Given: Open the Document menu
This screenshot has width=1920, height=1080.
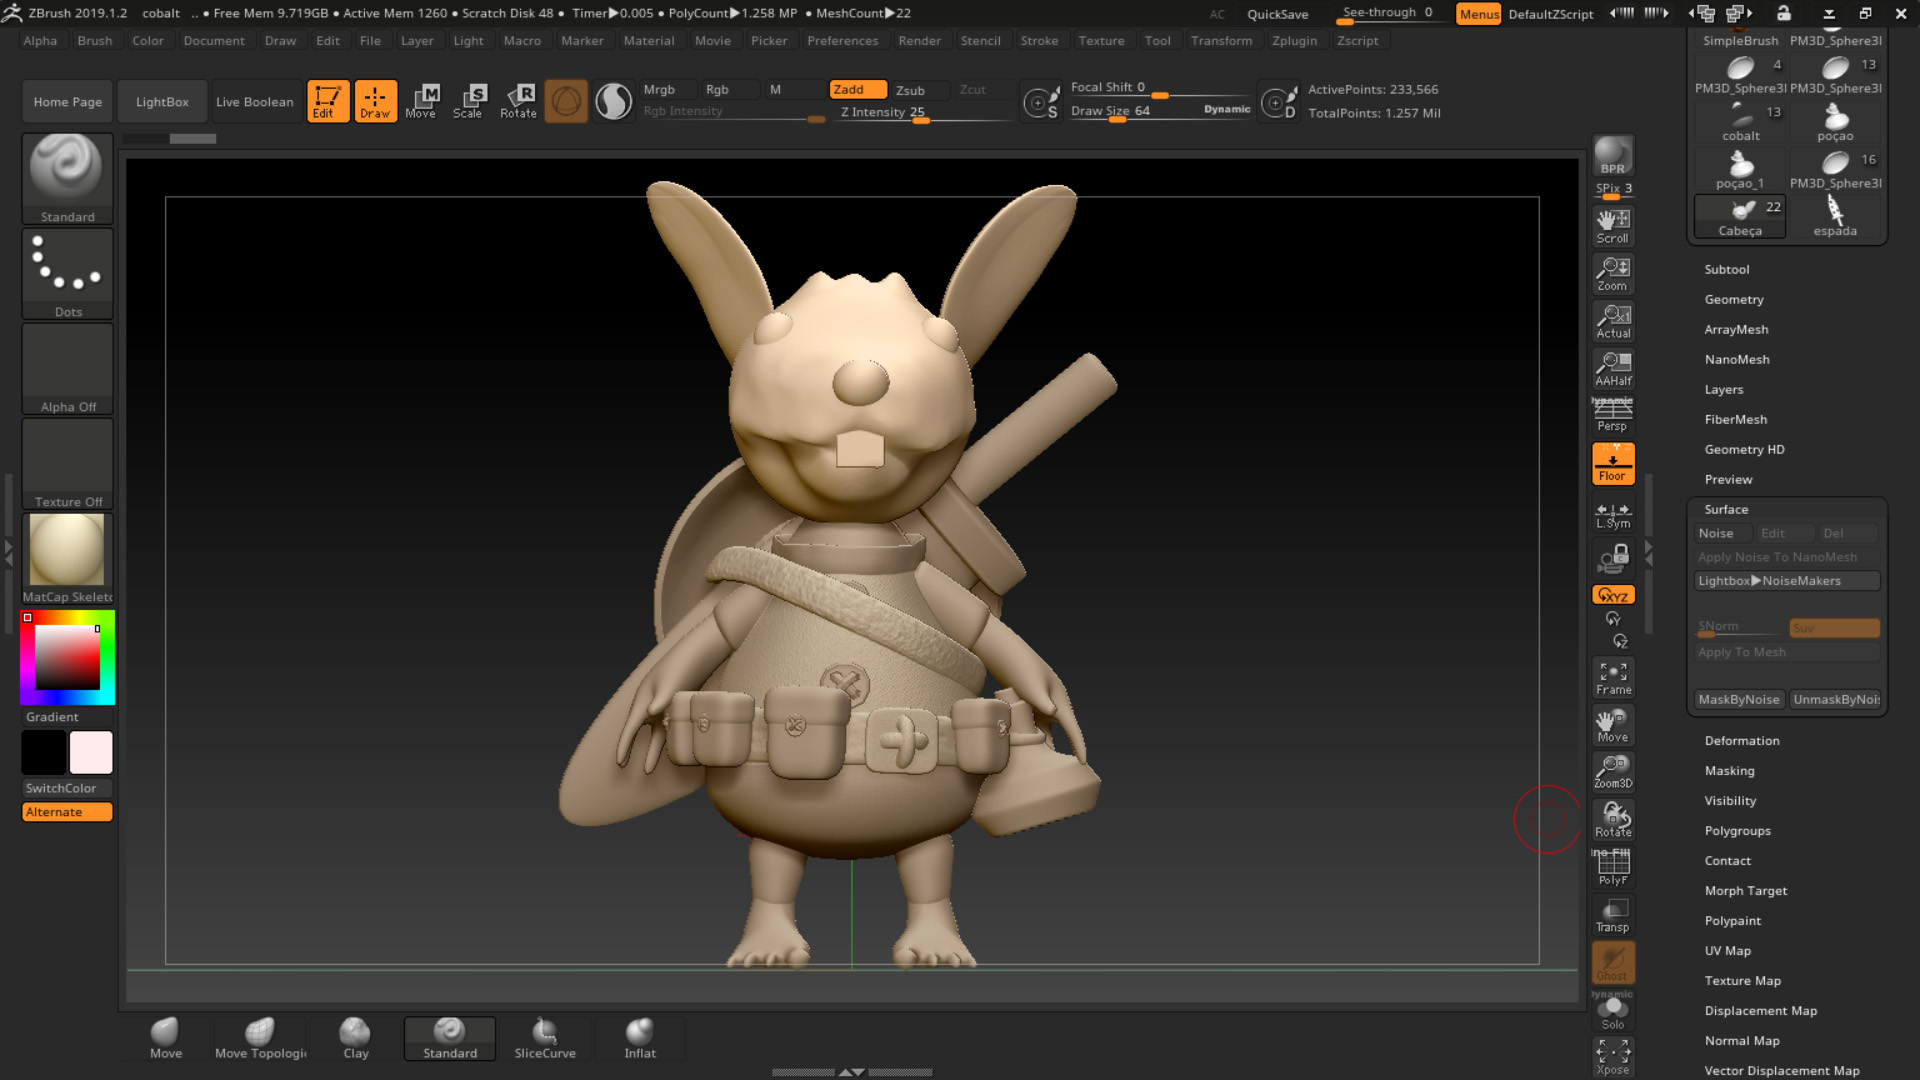Looking at the screenshot, I should point(214,41).
